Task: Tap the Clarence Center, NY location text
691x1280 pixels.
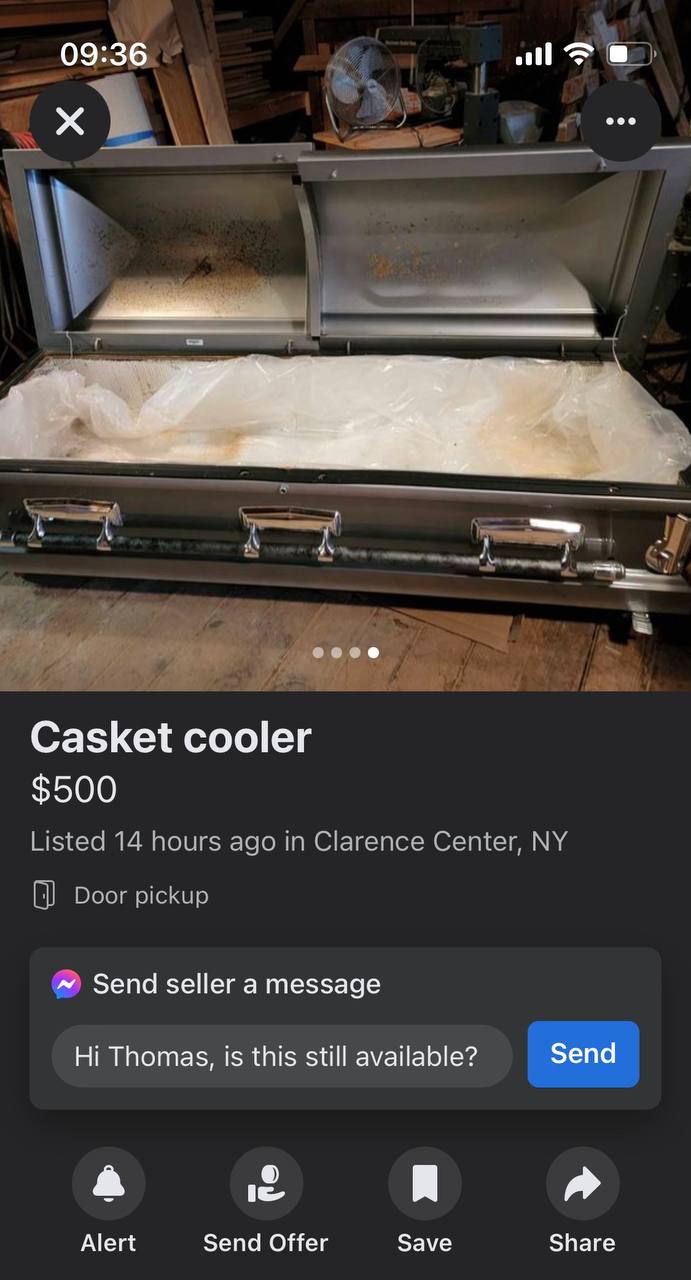Action: [x=441, y=841]
